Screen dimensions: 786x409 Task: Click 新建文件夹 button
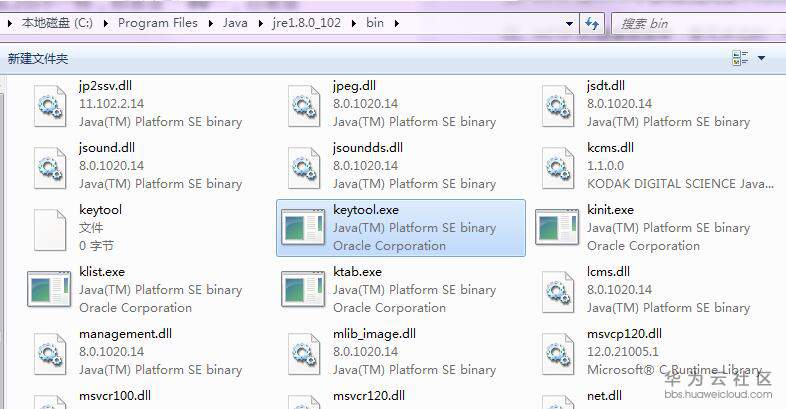coord(38,59)
